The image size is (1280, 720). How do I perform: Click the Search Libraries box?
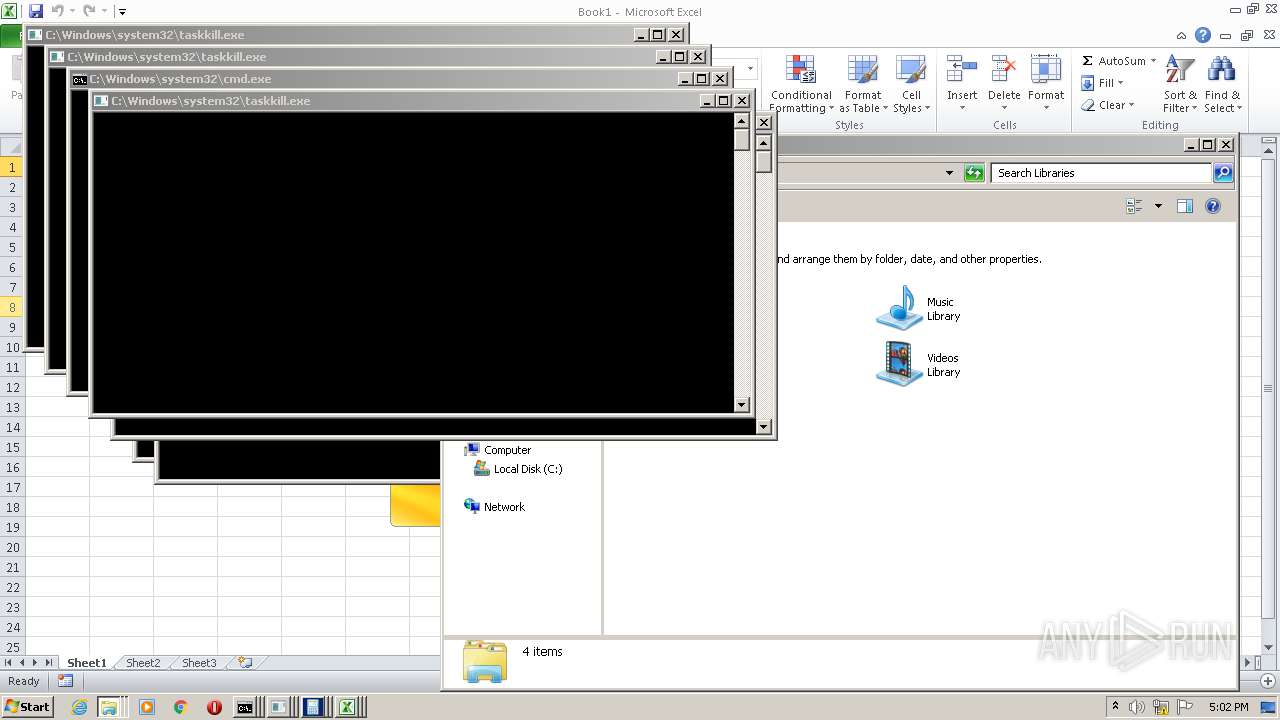(1101, 173)
